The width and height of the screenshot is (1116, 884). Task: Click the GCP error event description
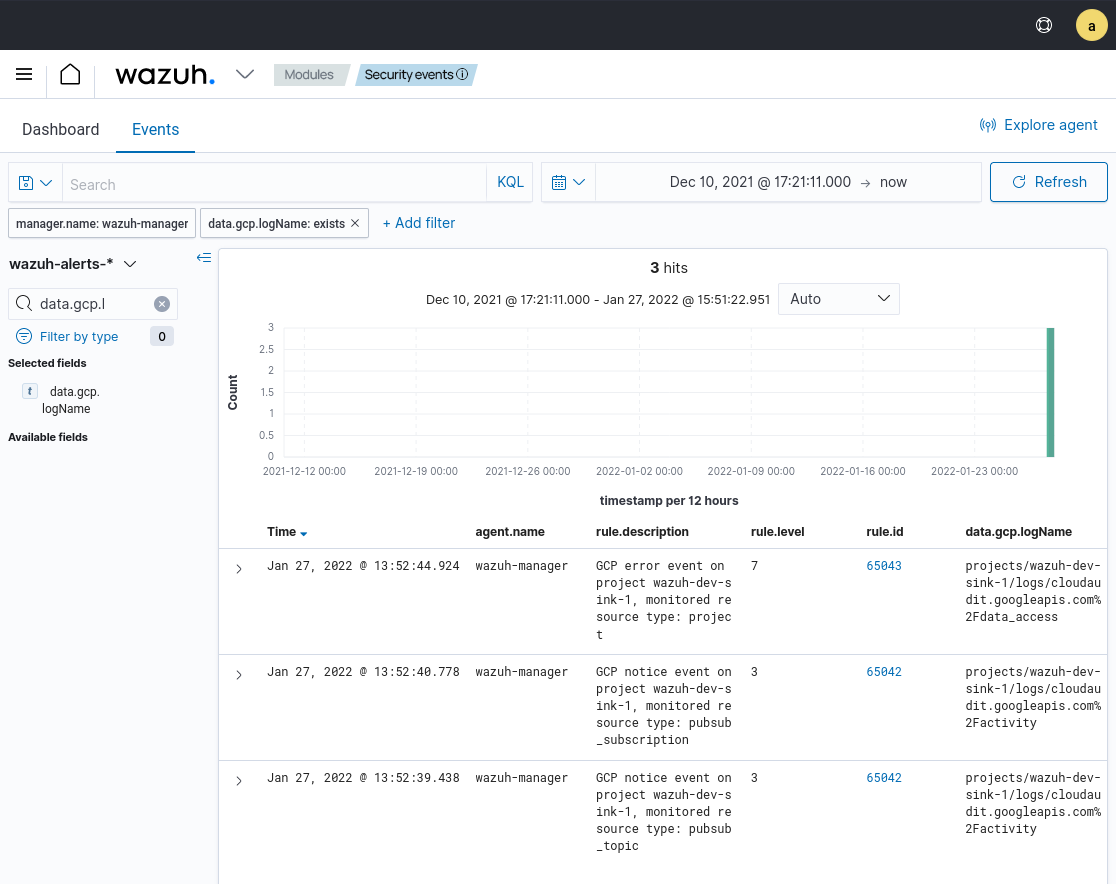664,600
